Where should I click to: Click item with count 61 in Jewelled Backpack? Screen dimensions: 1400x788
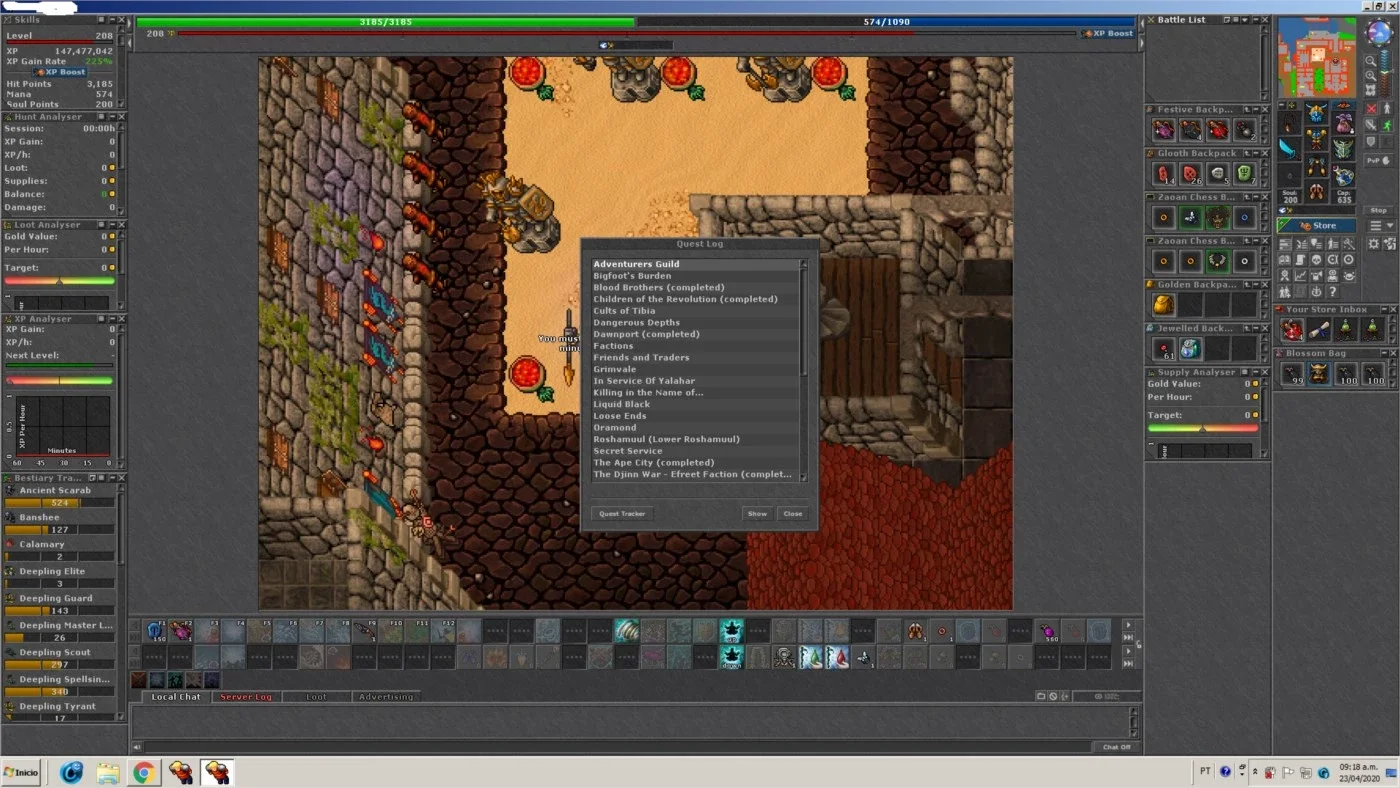pos(1163,349)
